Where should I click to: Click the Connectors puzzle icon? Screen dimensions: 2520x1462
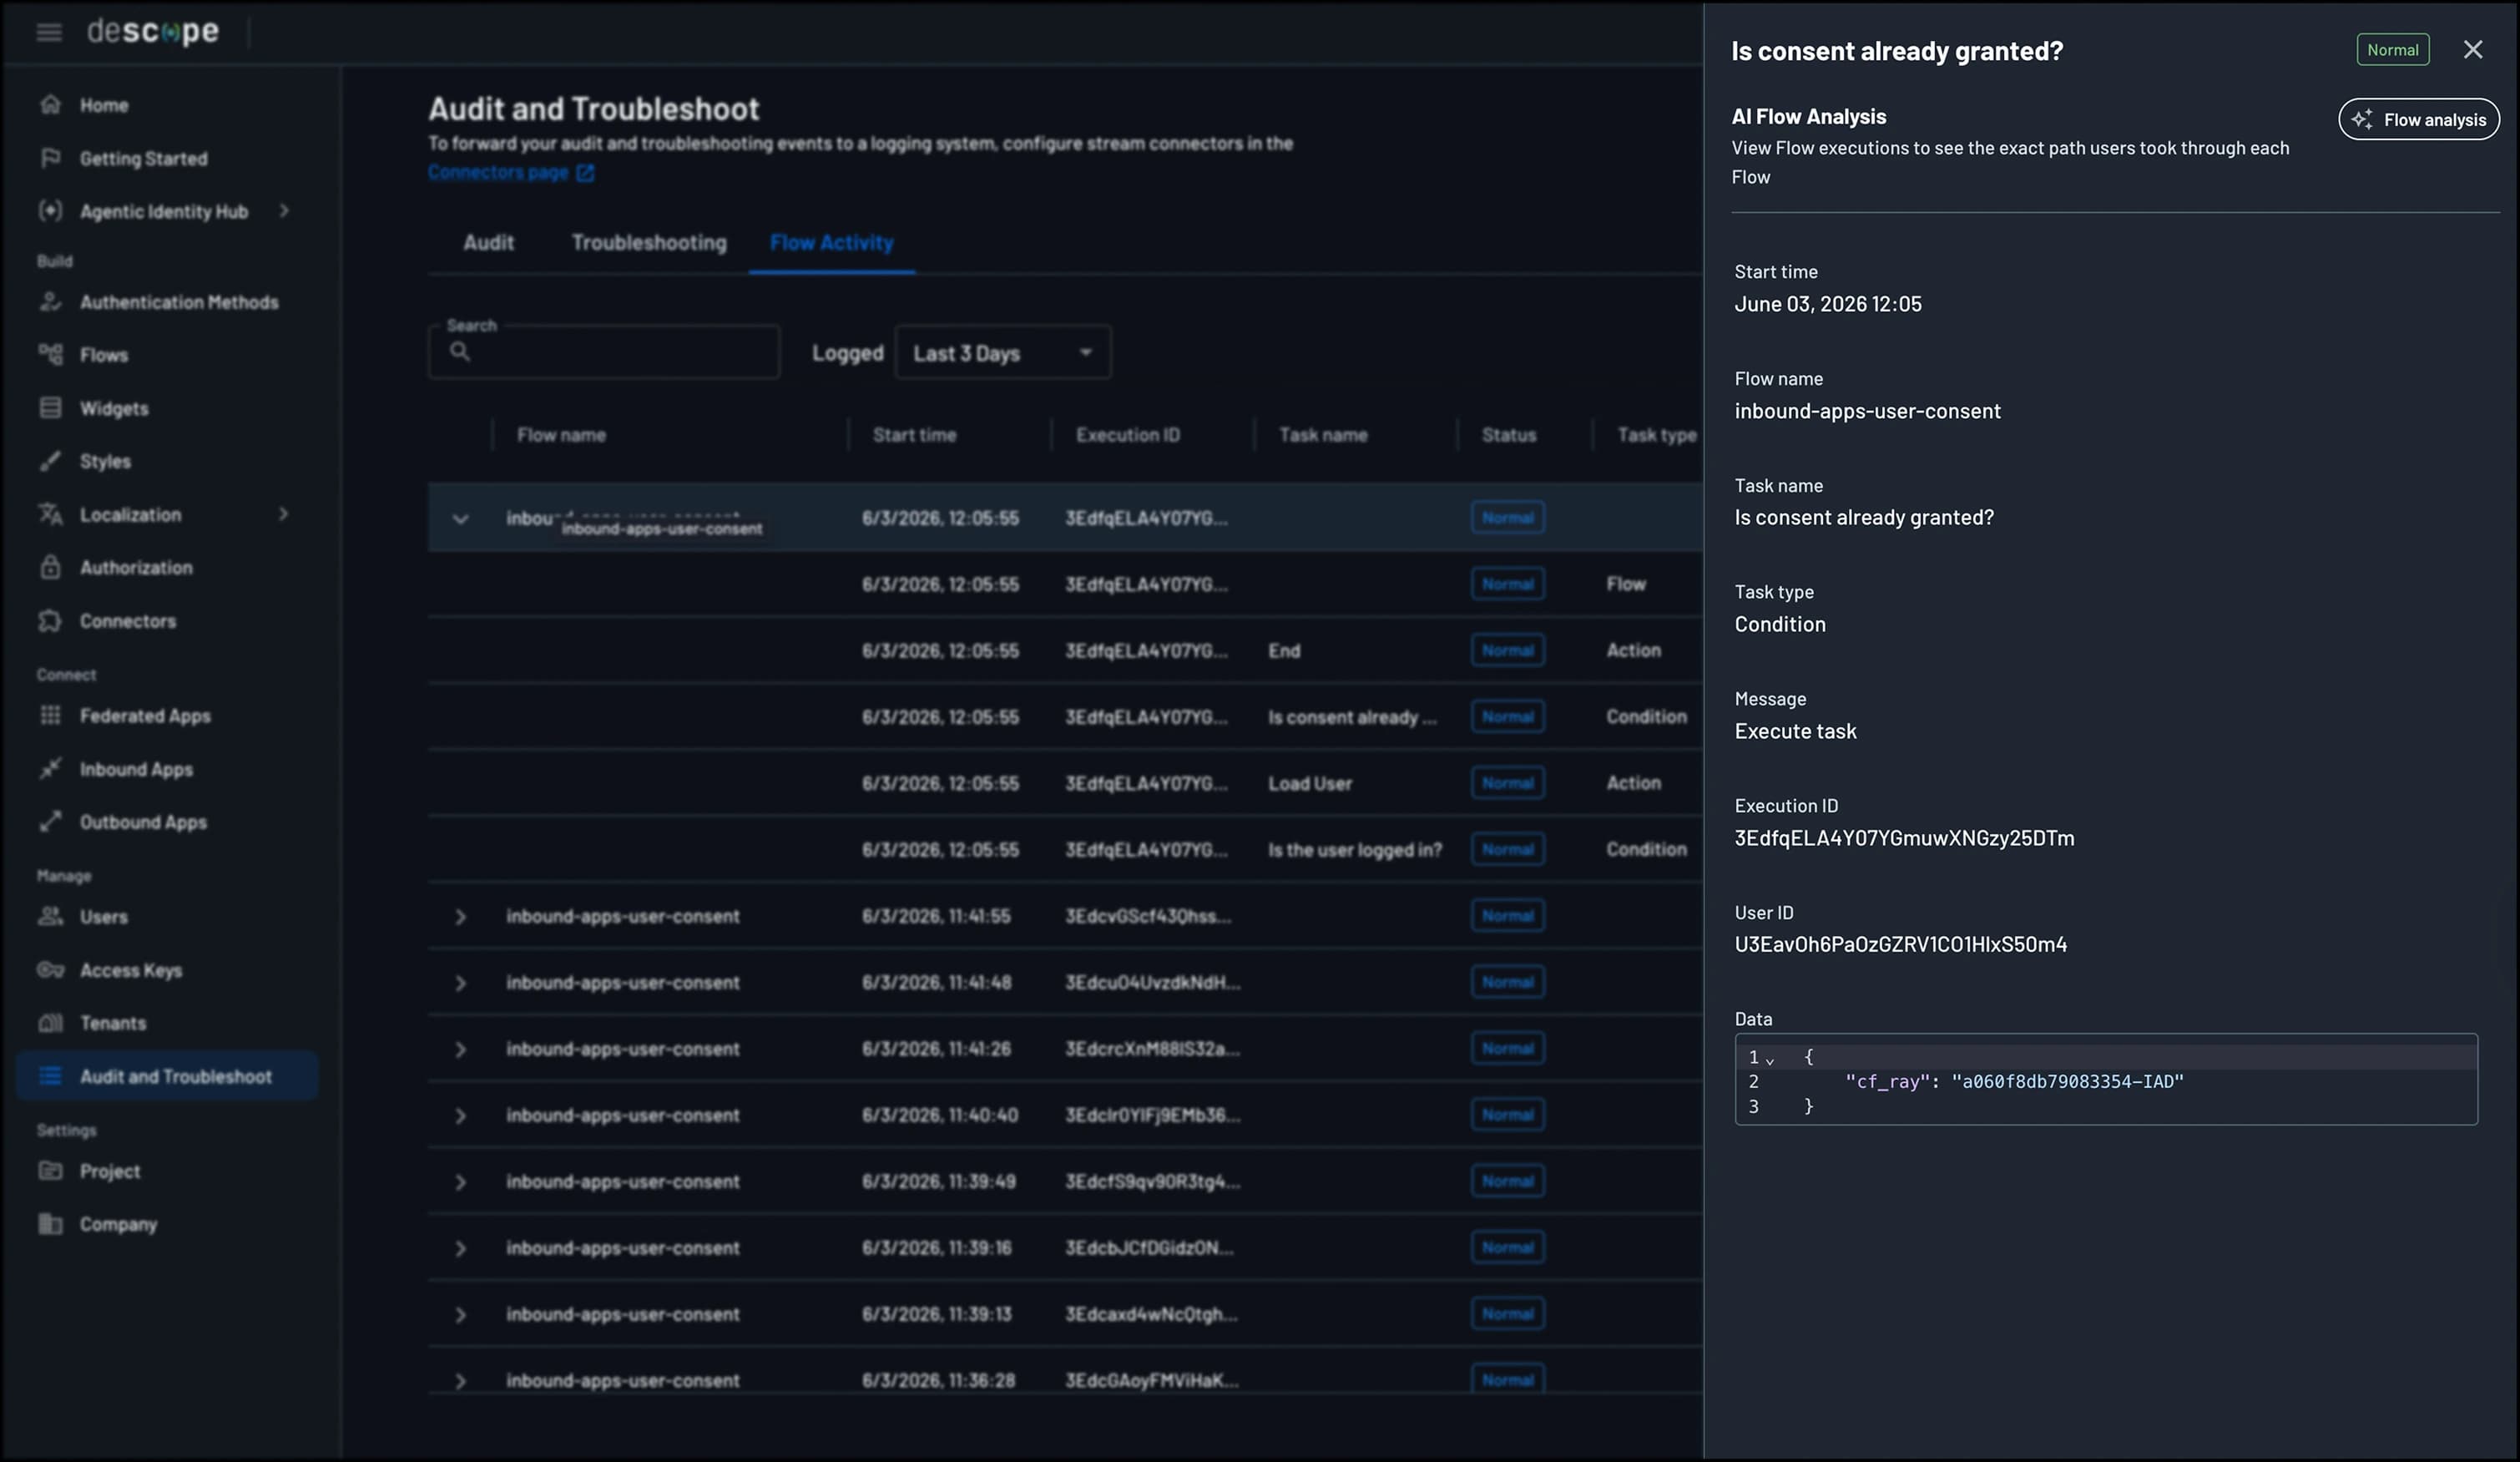[x=51, y=621]
